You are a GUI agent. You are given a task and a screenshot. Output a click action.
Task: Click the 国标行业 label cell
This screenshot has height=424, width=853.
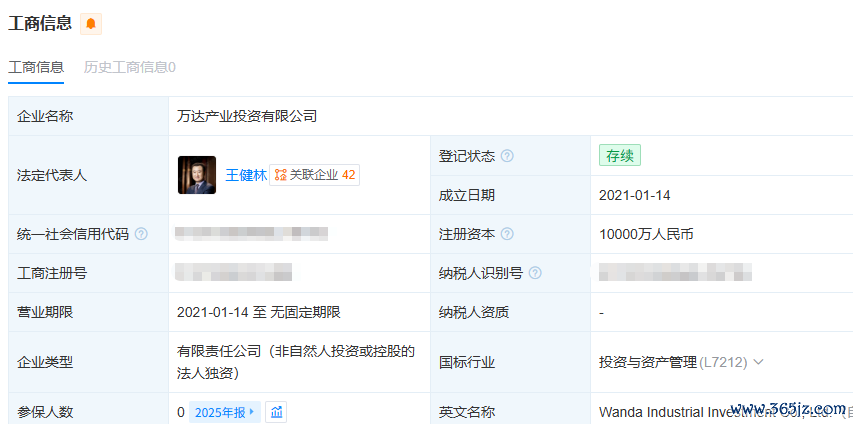pos(510,362)
